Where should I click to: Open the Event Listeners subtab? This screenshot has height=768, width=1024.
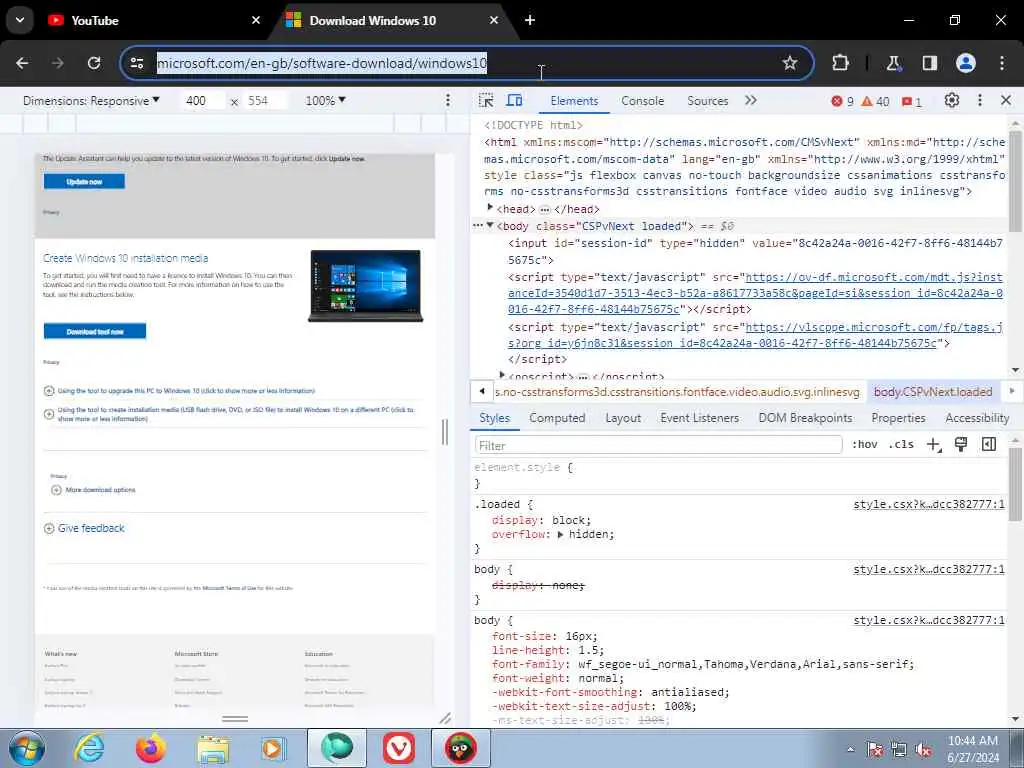point(699,418)
